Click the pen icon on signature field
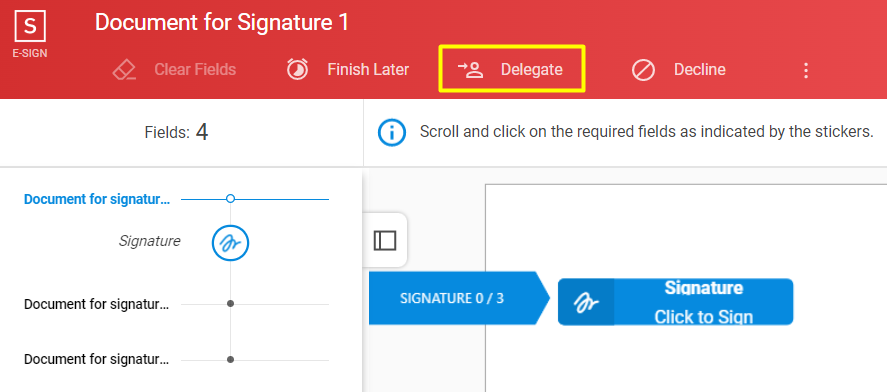The height and width of the screenshot is (392, 887). coord(586,302)
